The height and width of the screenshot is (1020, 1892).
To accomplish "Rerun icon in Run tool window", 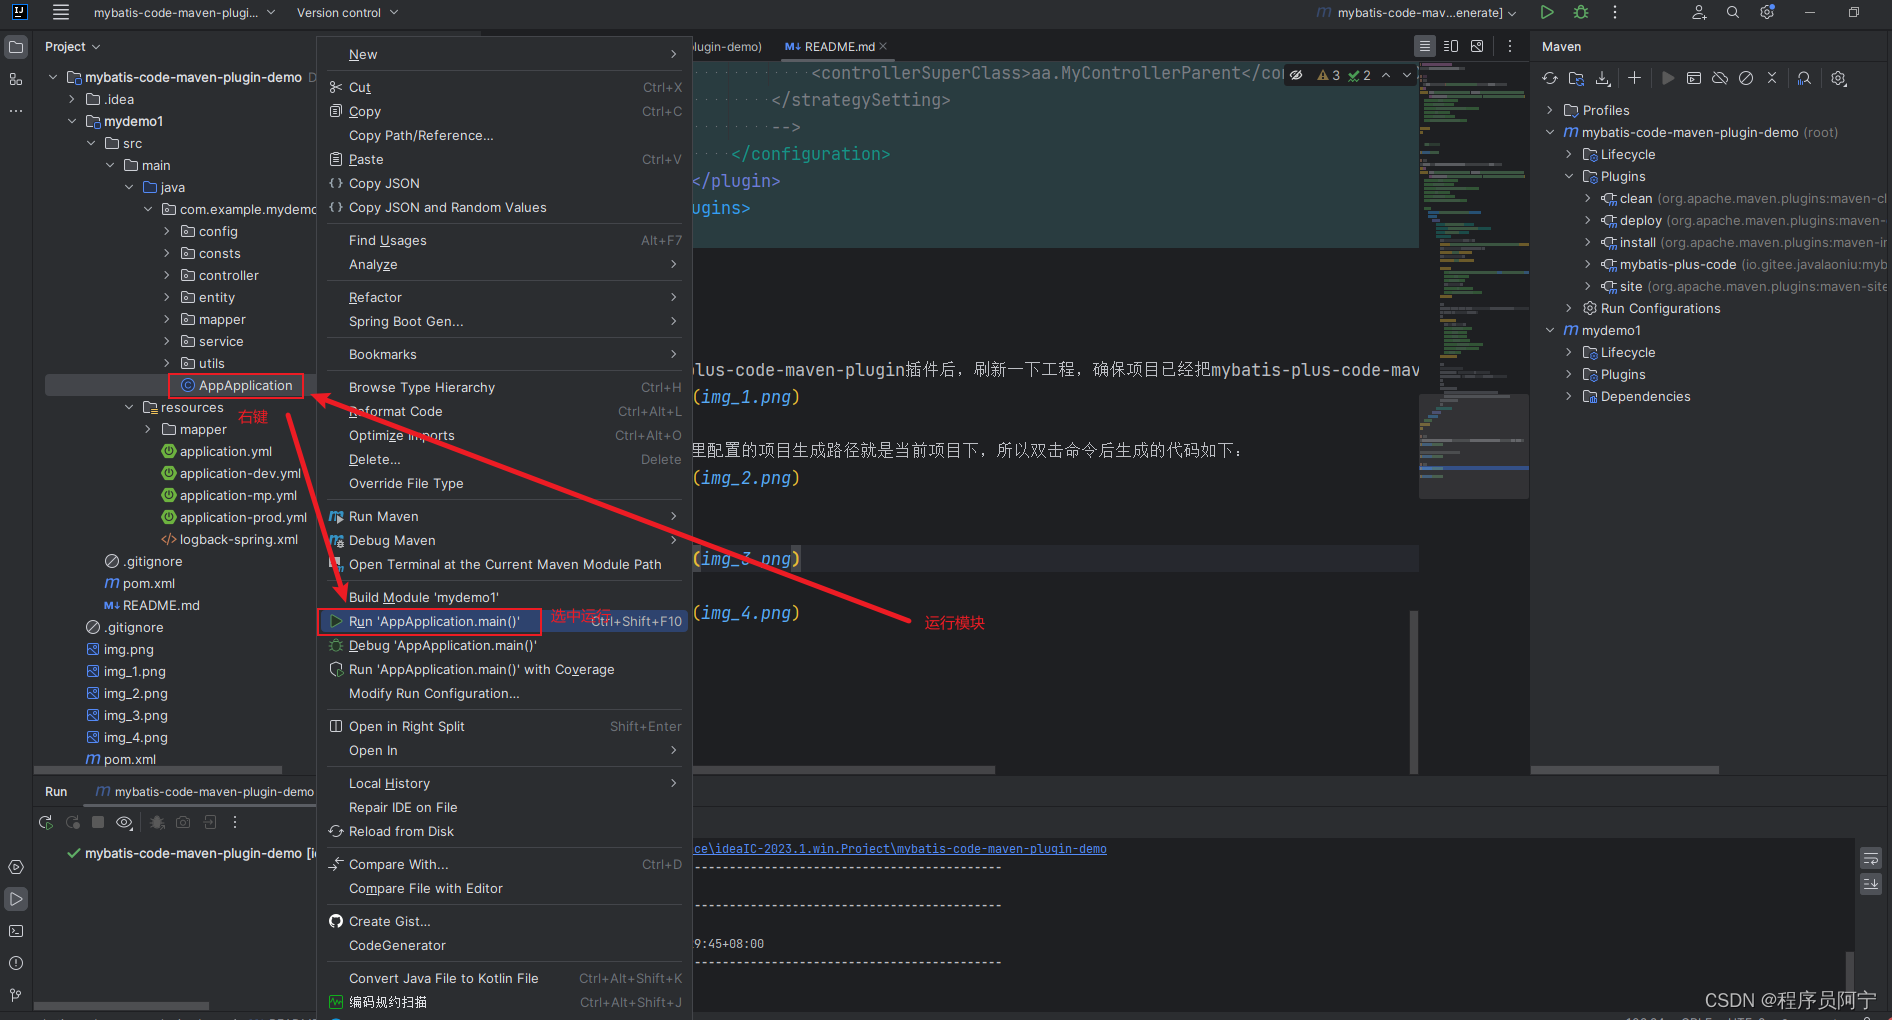I will coord(46,822).
